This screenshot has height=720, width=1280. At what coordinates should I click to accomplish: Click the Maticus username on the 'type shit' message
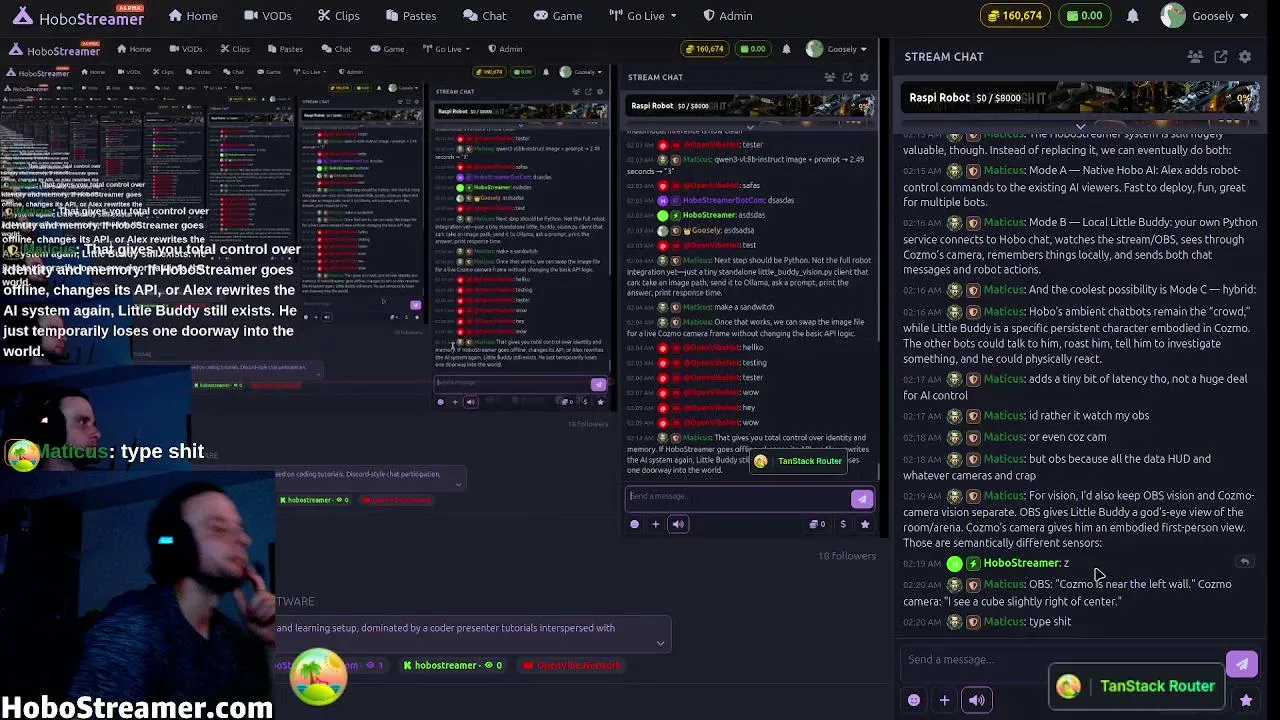[1004, 622]
